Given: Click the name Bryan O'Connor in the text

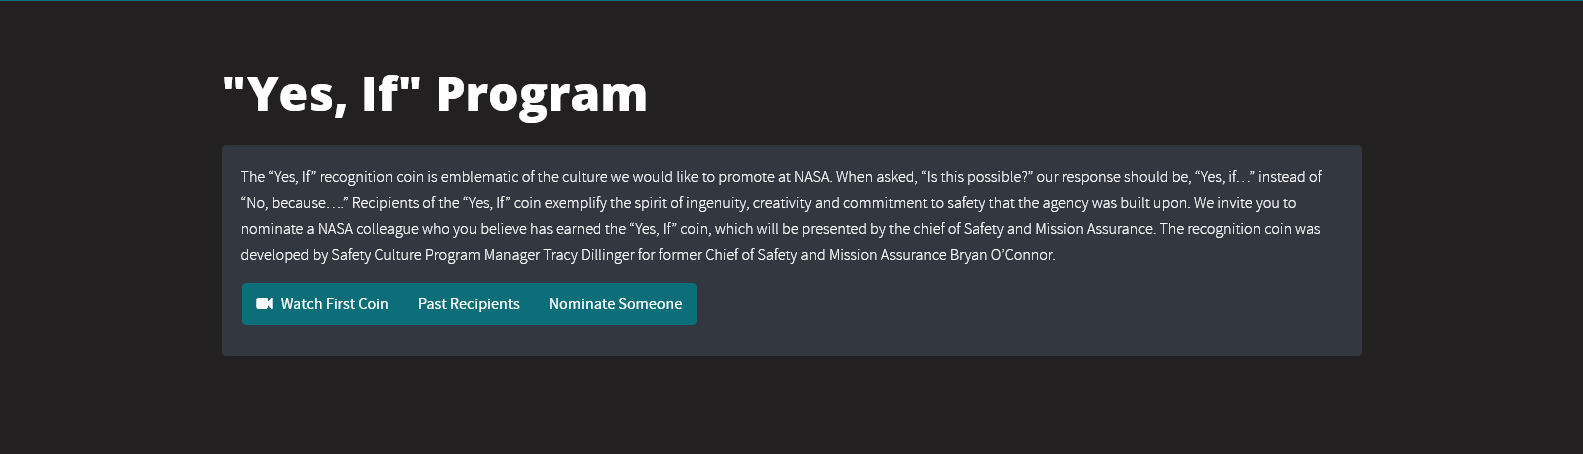Looking at the screenshot, I should coord(1002,255).
